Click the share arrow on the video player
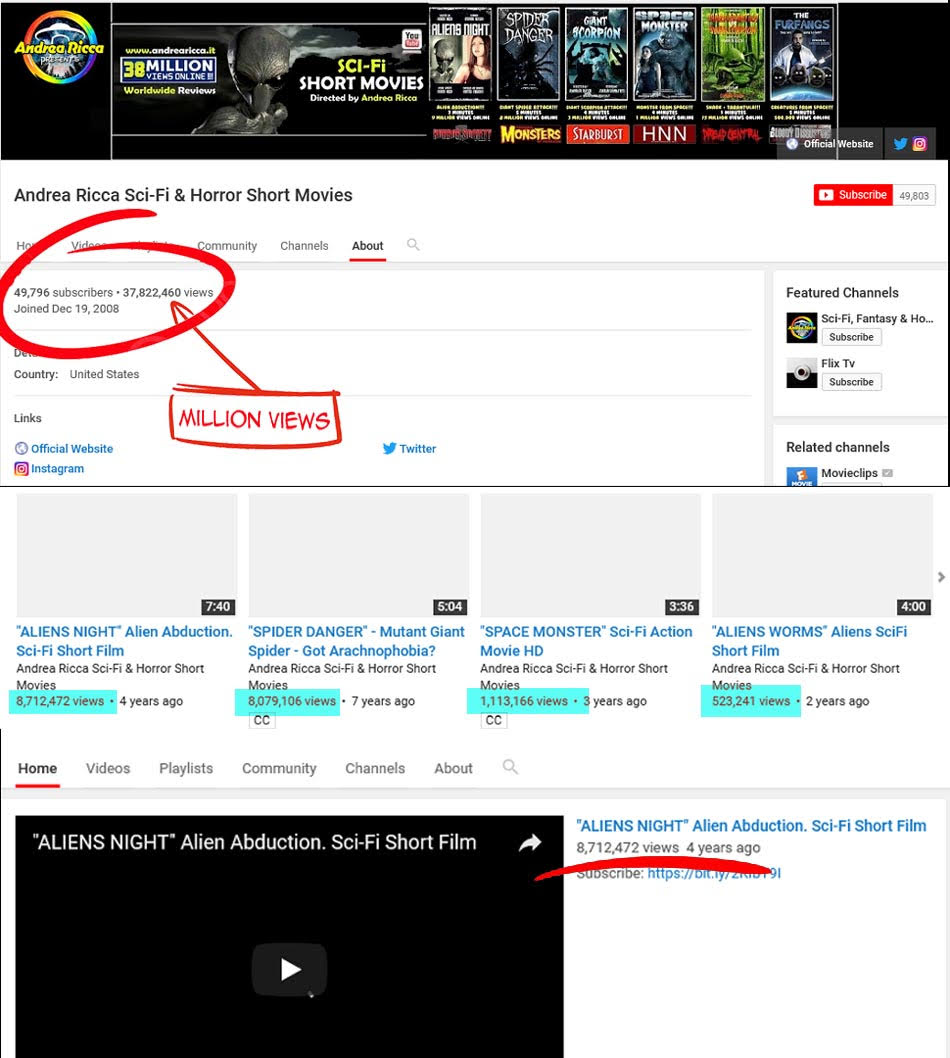 click(x=530, y=842)
